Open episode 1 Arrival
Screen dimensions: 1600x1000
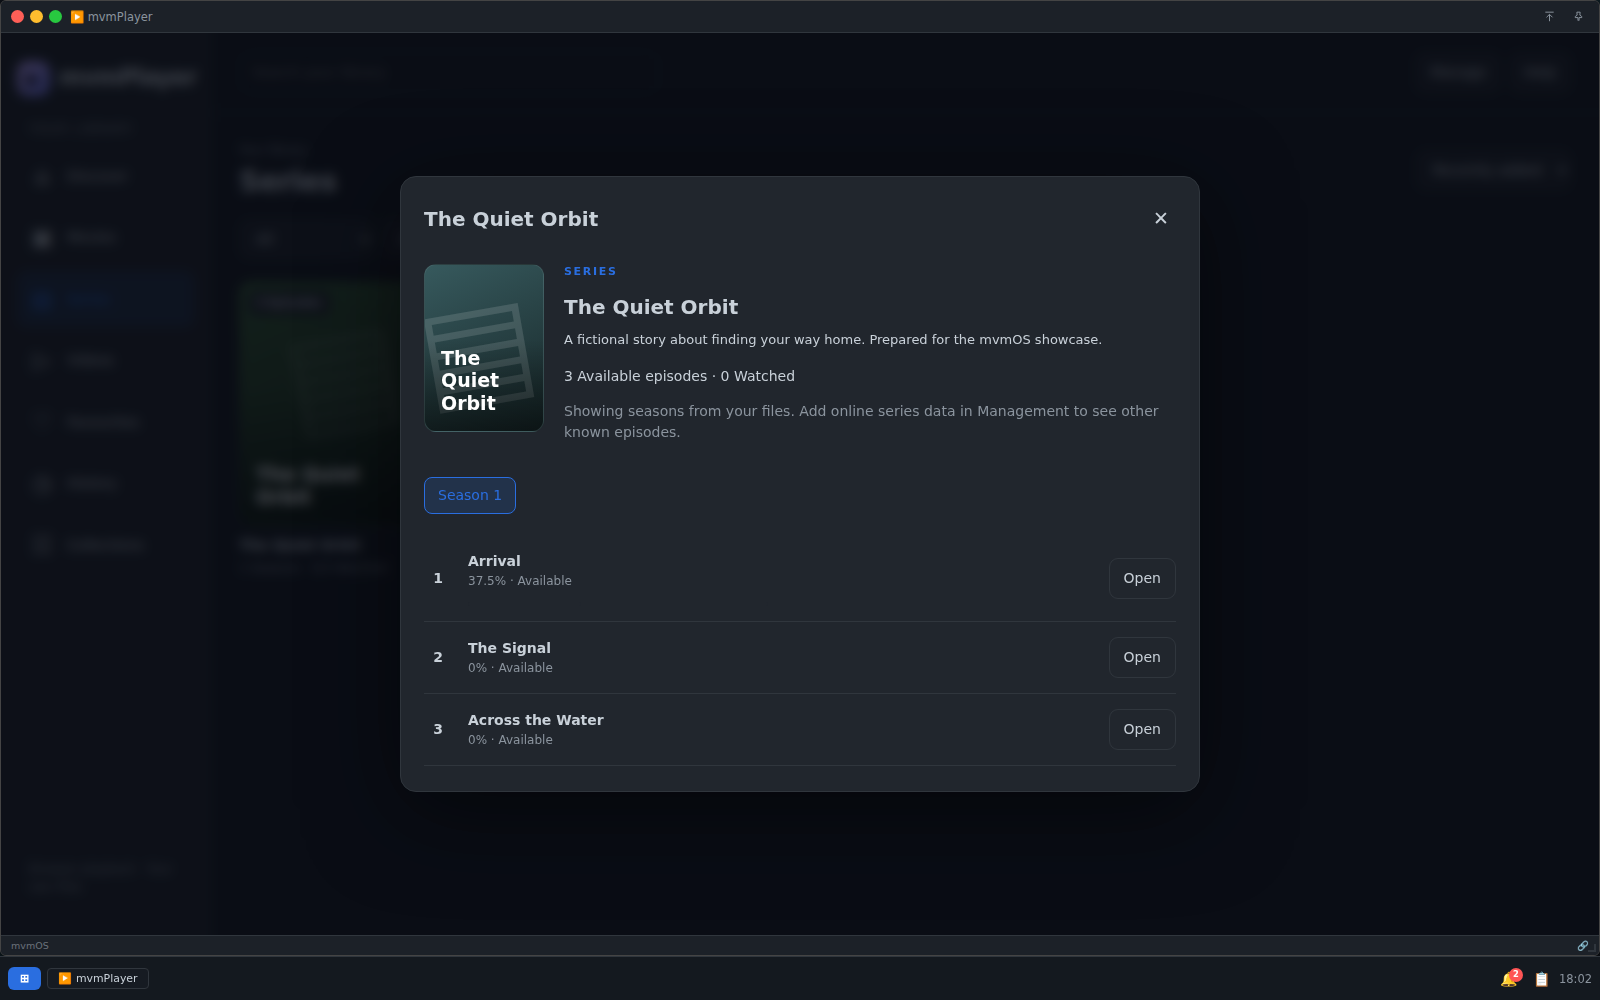click(1142, 578)
